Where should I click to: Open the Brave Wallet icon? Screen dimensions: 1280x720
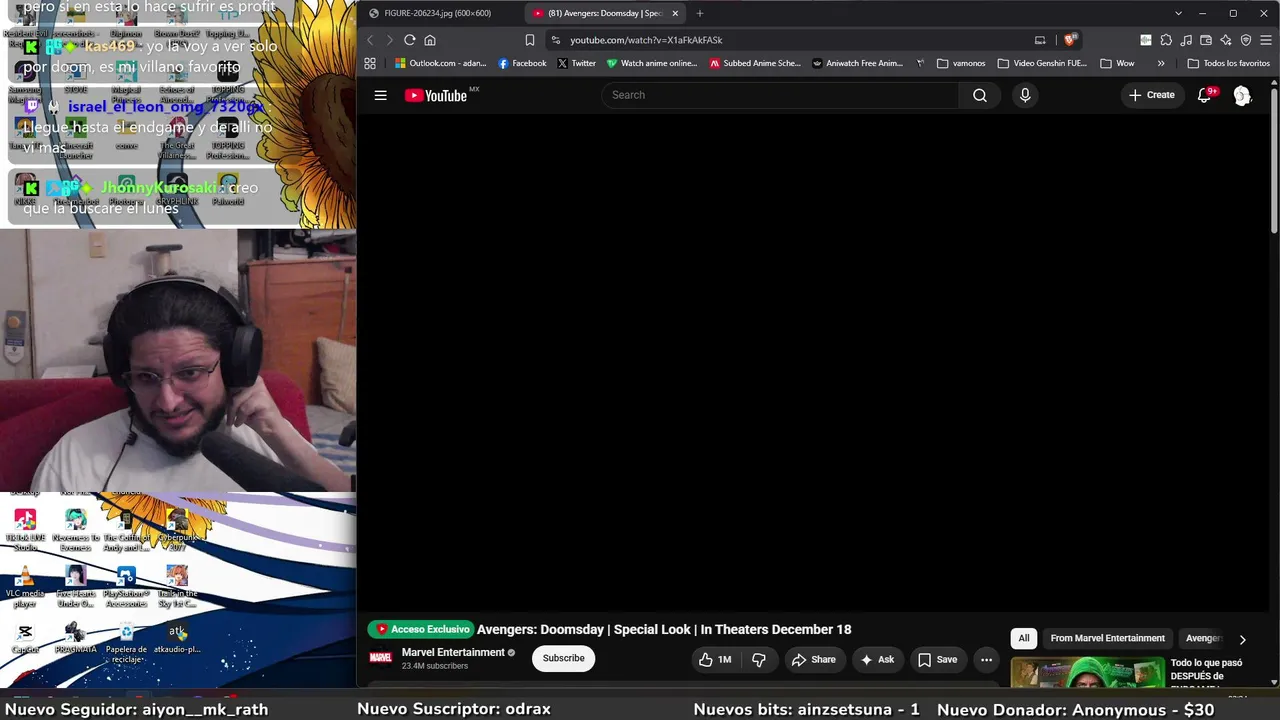point(1206,40)
